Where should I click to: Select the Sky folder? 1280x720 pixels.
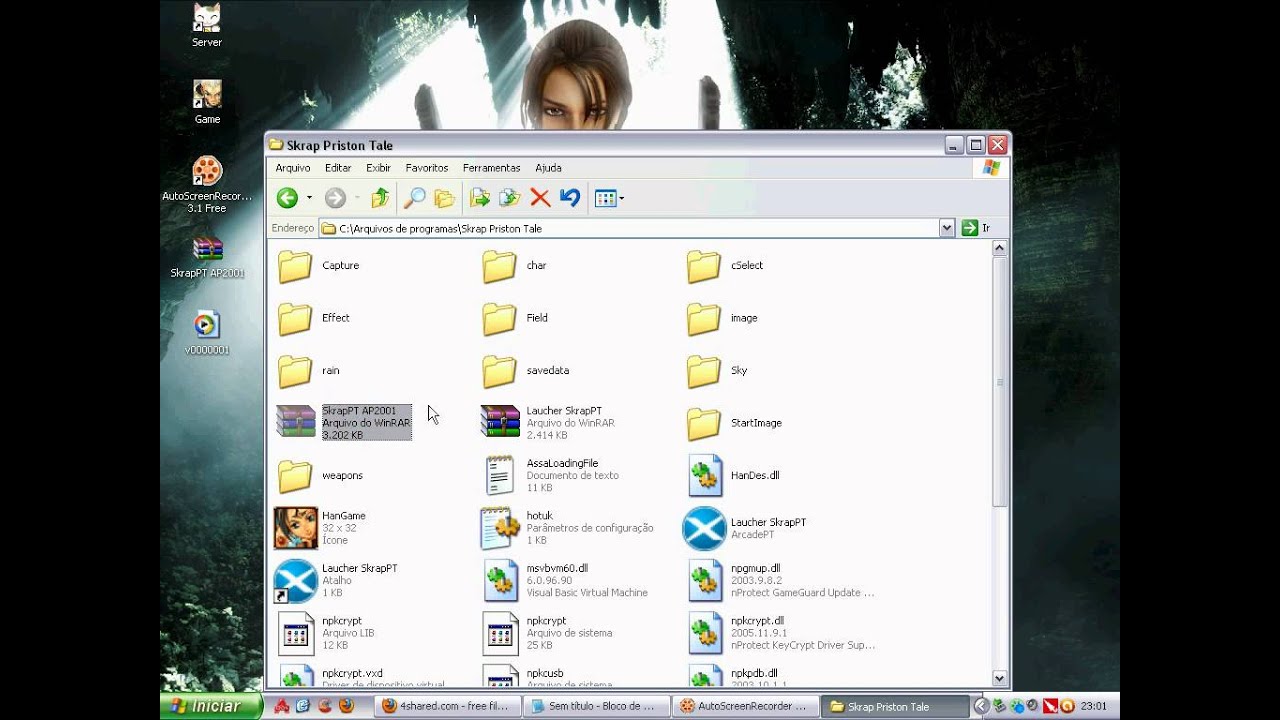717,371
